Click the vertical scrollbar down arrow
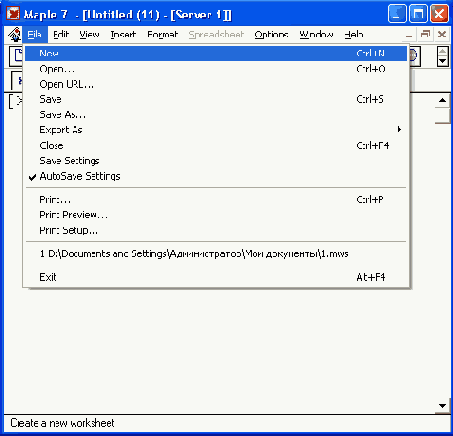453x436 pixels. click(x=442, y=406)
